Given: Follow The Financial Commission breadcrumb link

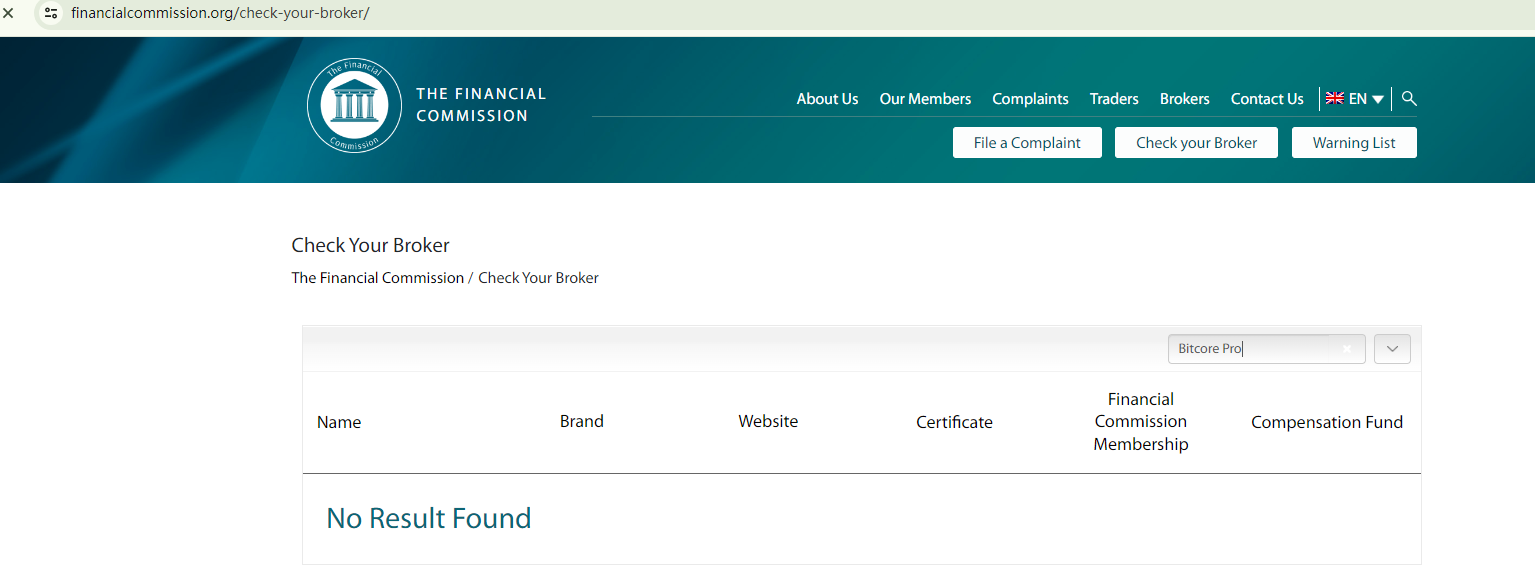Looking at the screenshot, I should [x=377, y=278].
